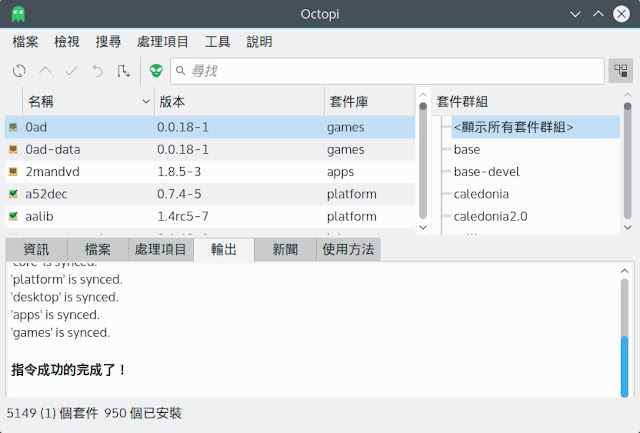Click the commit checkmark icon
Viewport: 640px width, 433px height.
(x=71, y=71)
